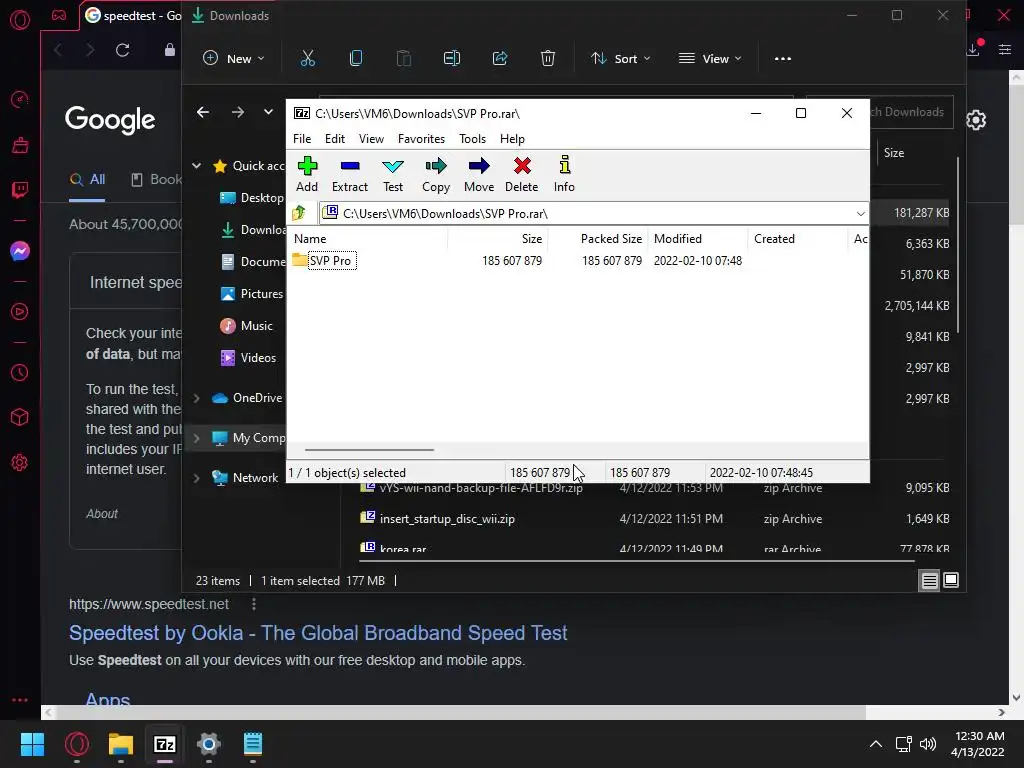The image size is (1024, 768).
Task: Expand My Computer in Explorer sidebar
Action: click(197, 438)
